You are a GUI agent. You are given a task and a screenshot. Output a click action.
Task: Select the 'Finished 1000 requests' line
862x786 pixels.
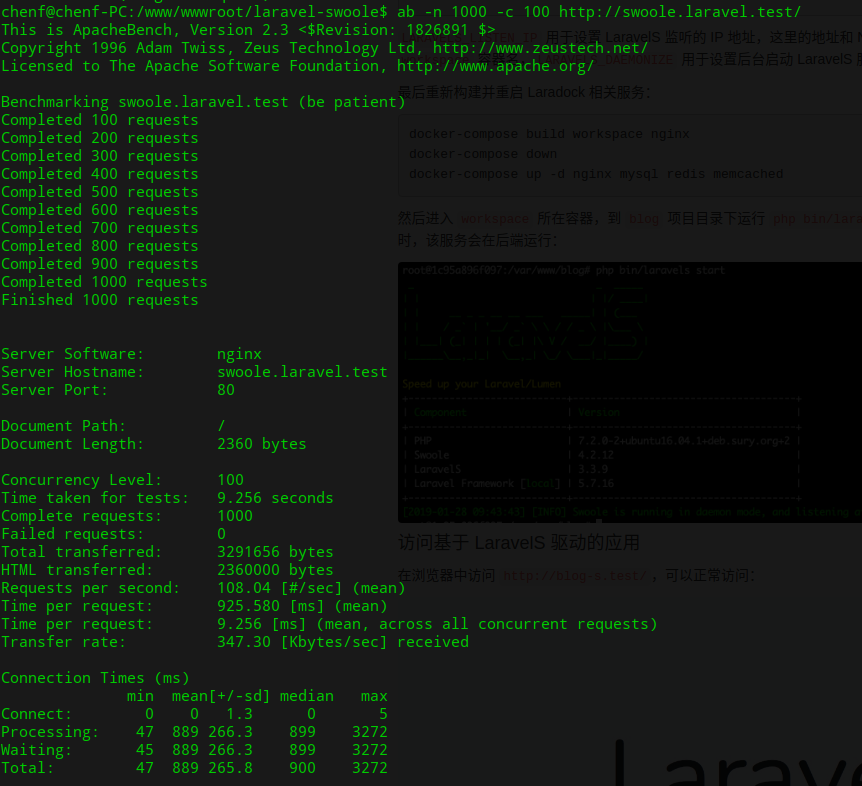pyautogui.click(x=100, y=301)
